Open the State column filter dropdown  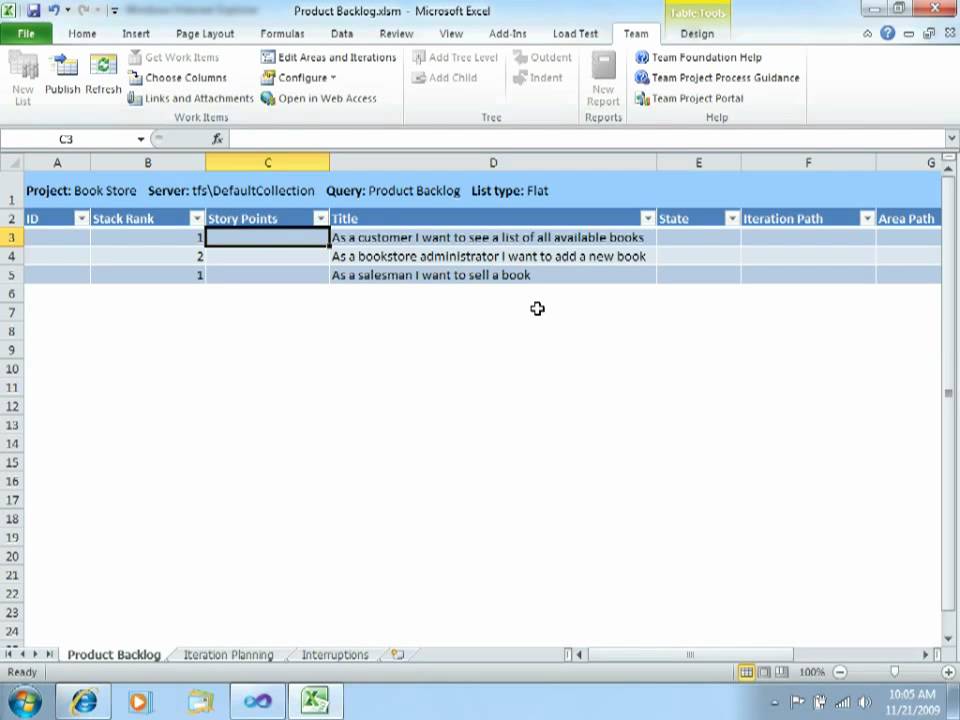click(x=732, y=219)
